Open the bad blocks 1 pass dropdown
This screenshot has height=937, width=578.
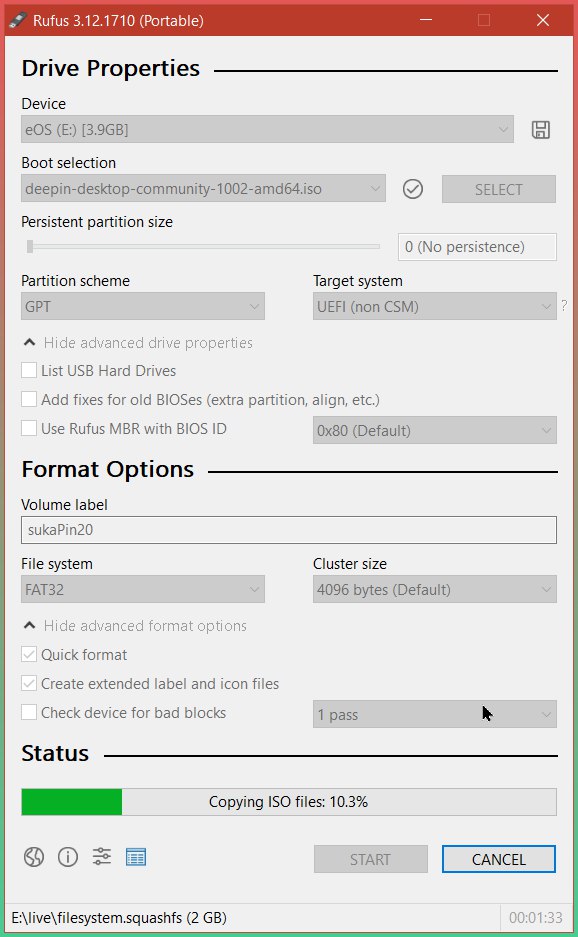(435, 714)
